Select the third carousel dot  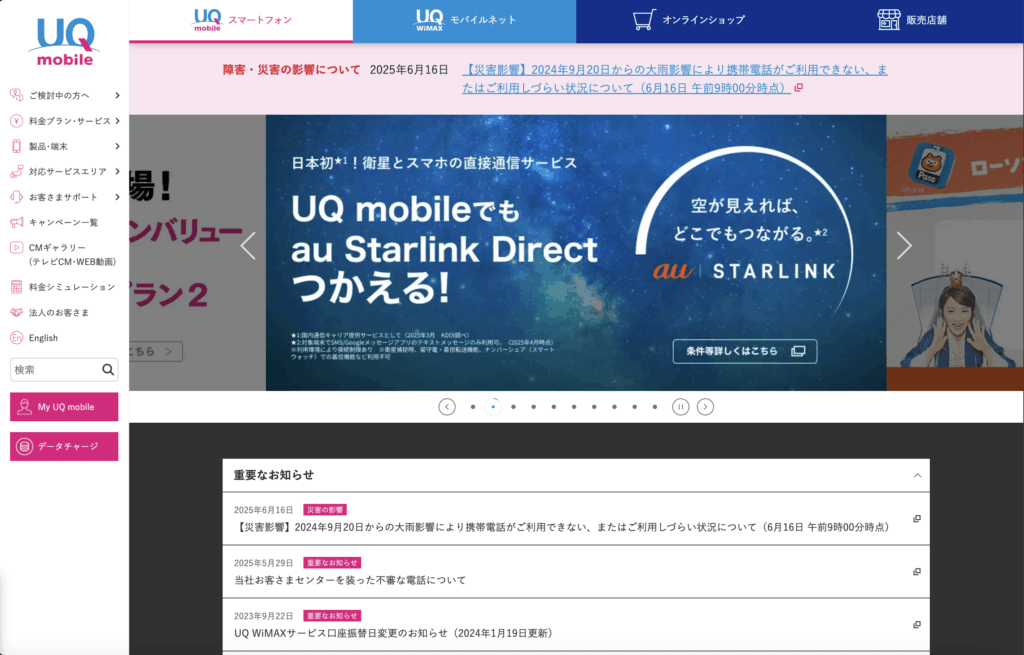513,407
